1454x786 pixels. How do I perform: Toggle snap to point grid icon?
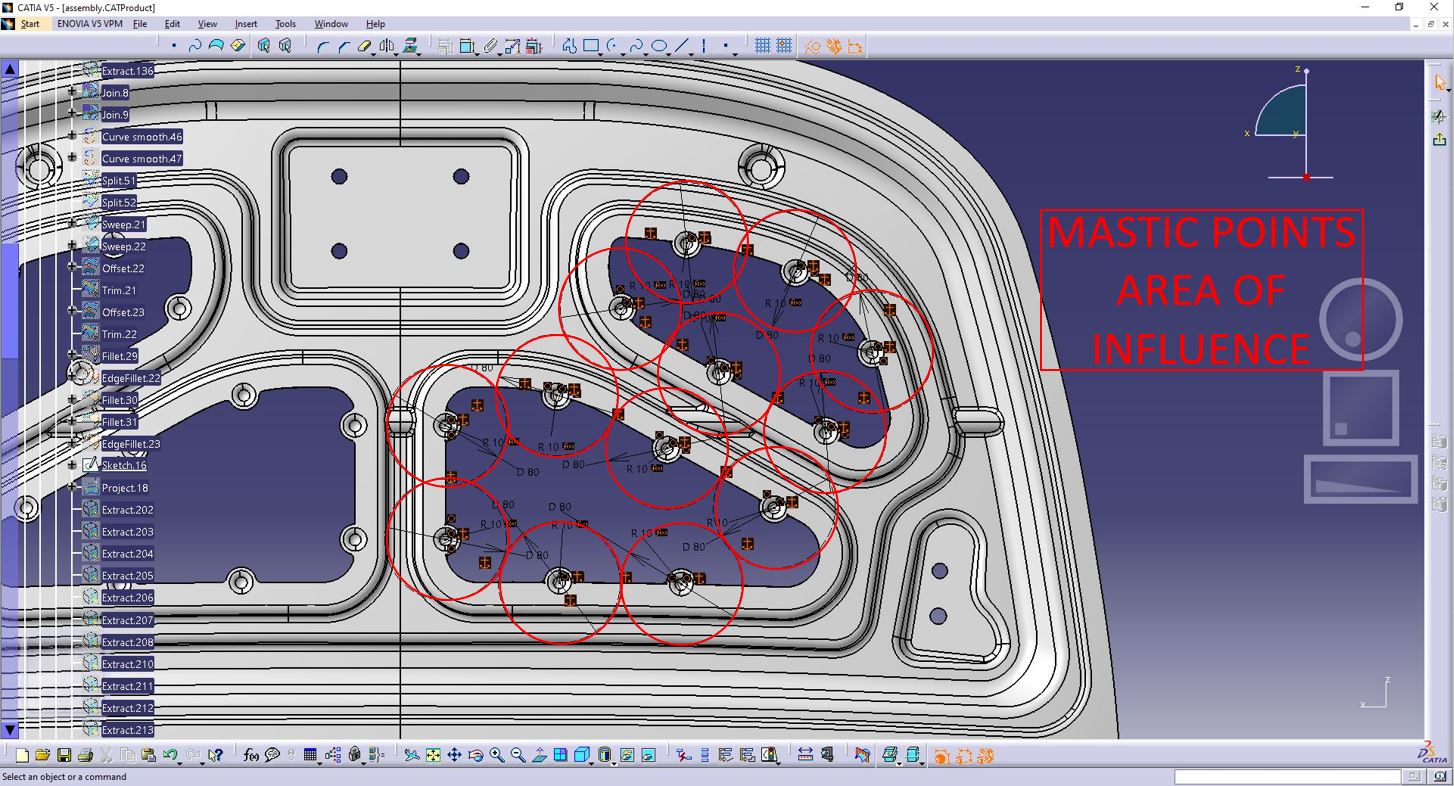[x=784, y=46]
